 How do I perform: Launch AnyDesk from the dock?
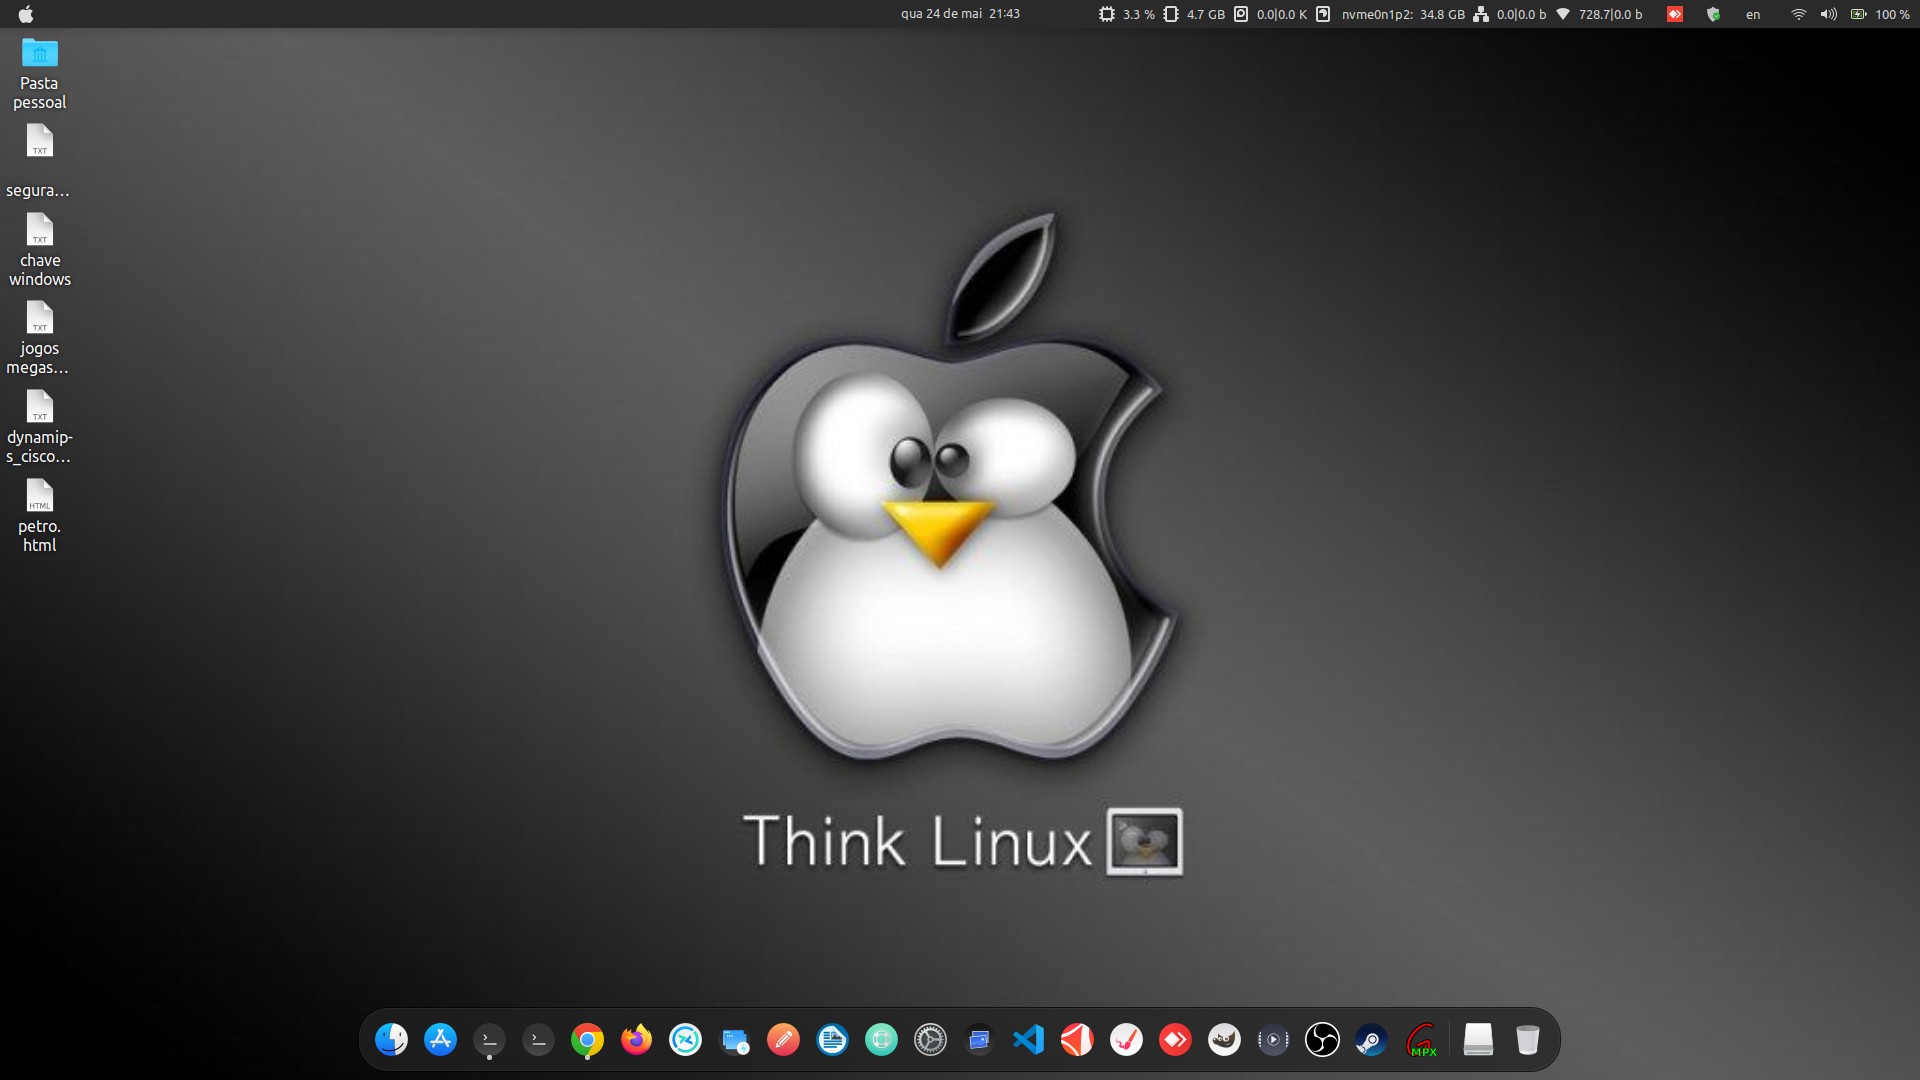(x=1175, y=1040)
